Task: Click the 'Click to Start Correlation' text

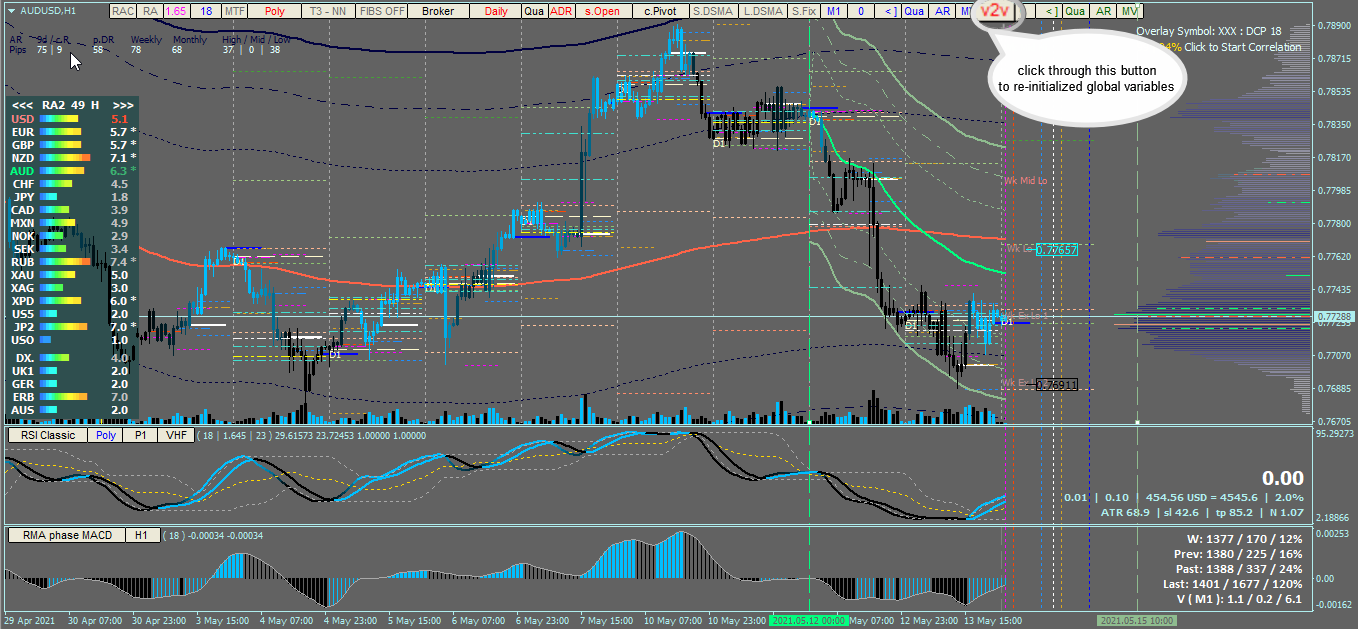Action: tap(1242, 47)
